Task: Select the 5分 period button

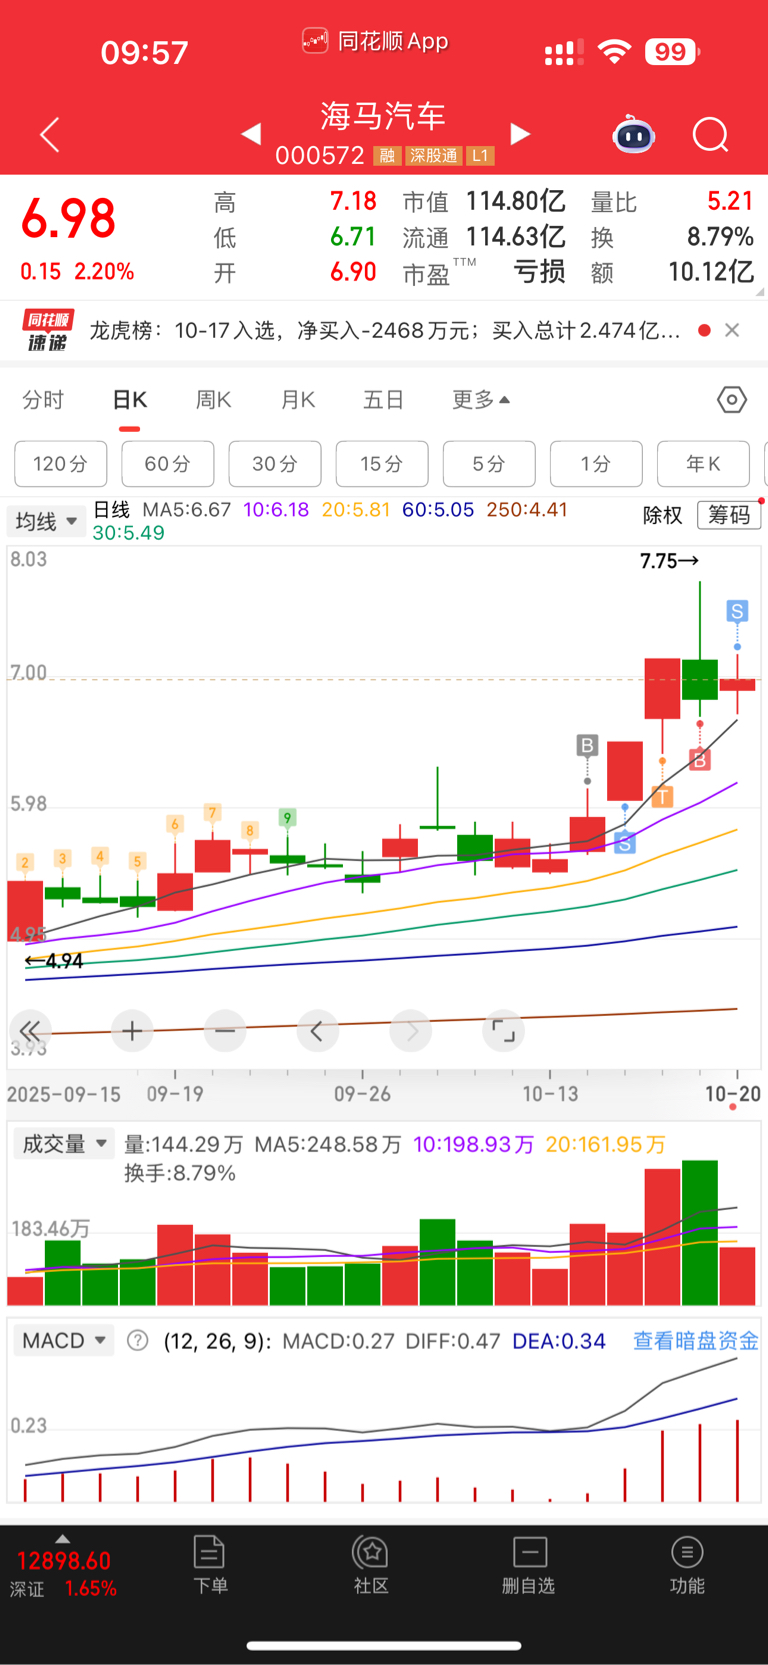Action: click(489, 464)
